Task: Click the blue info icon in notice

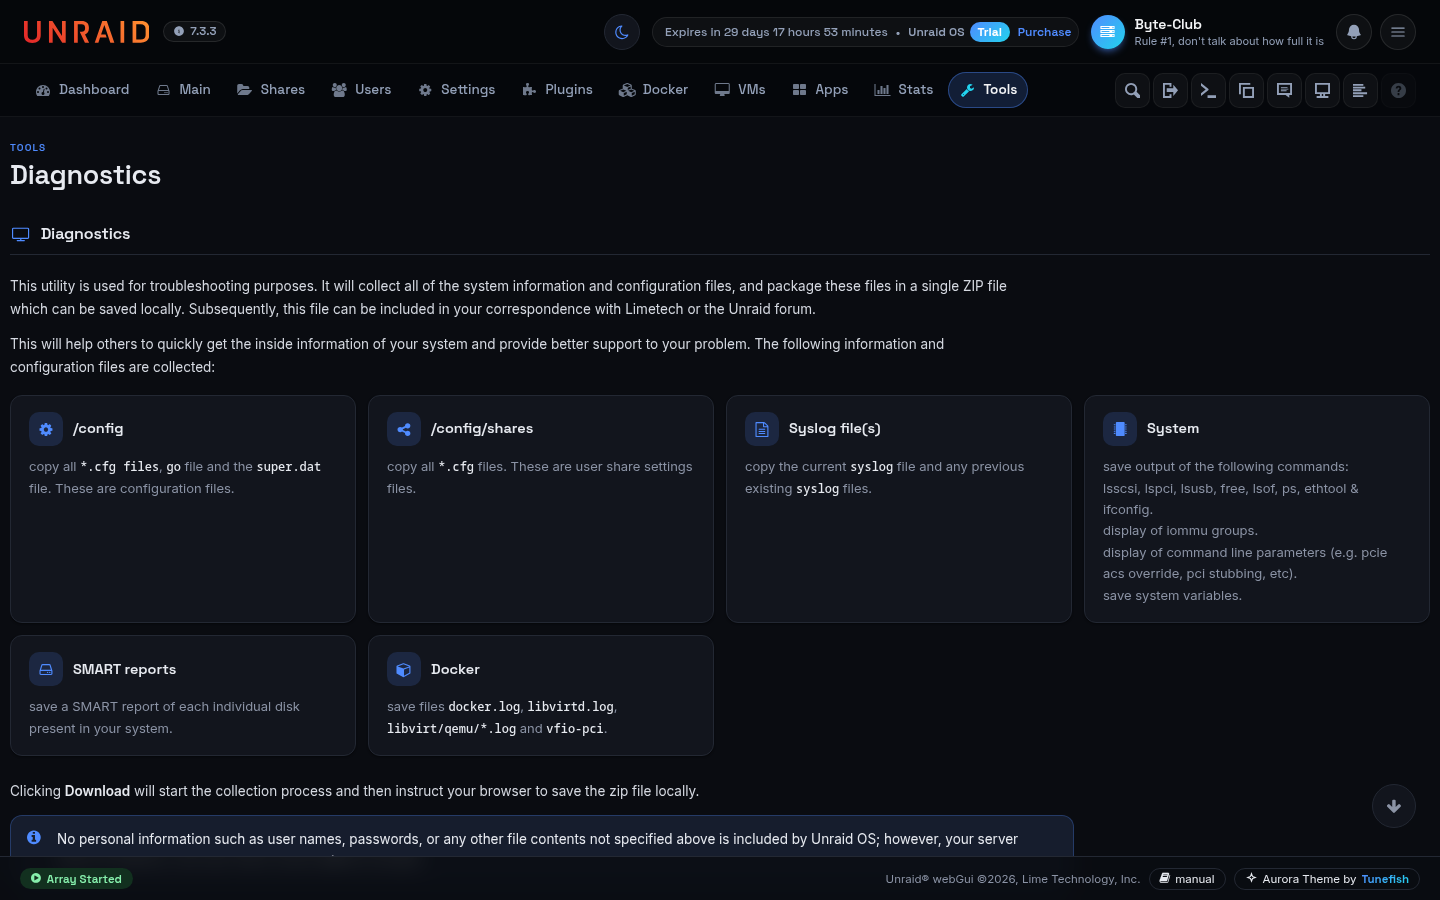Action: [x=34, y=837]
